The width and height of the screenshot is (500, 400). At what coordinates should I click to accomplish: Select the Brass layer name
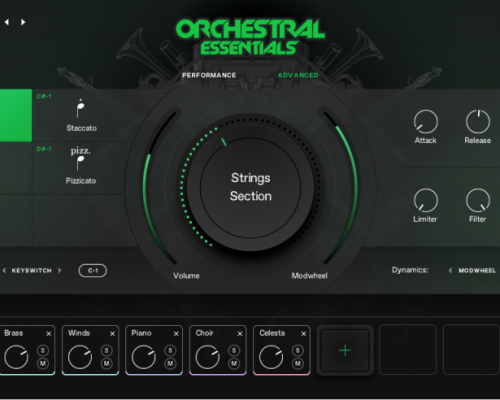(x=14, y=333)
